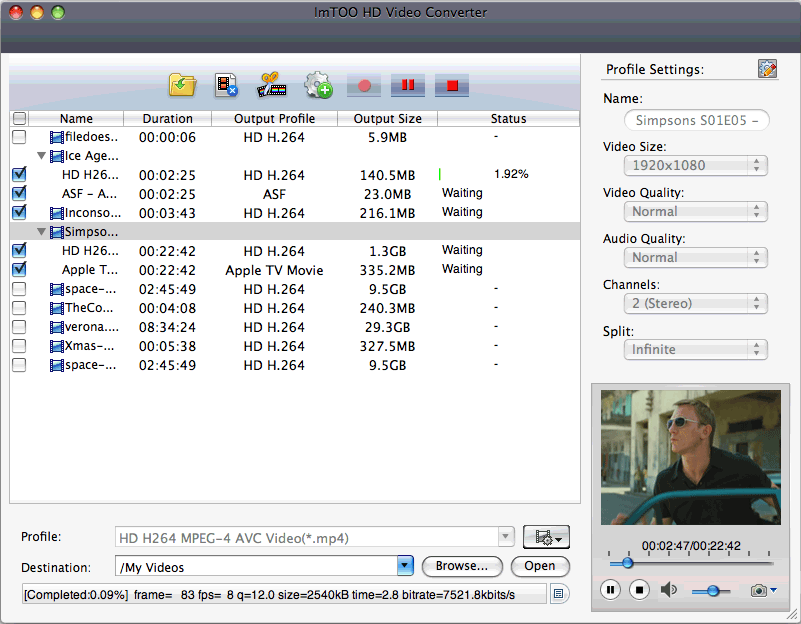
Task: Select the 29.3GB output size cell
Action: point(387,327)
